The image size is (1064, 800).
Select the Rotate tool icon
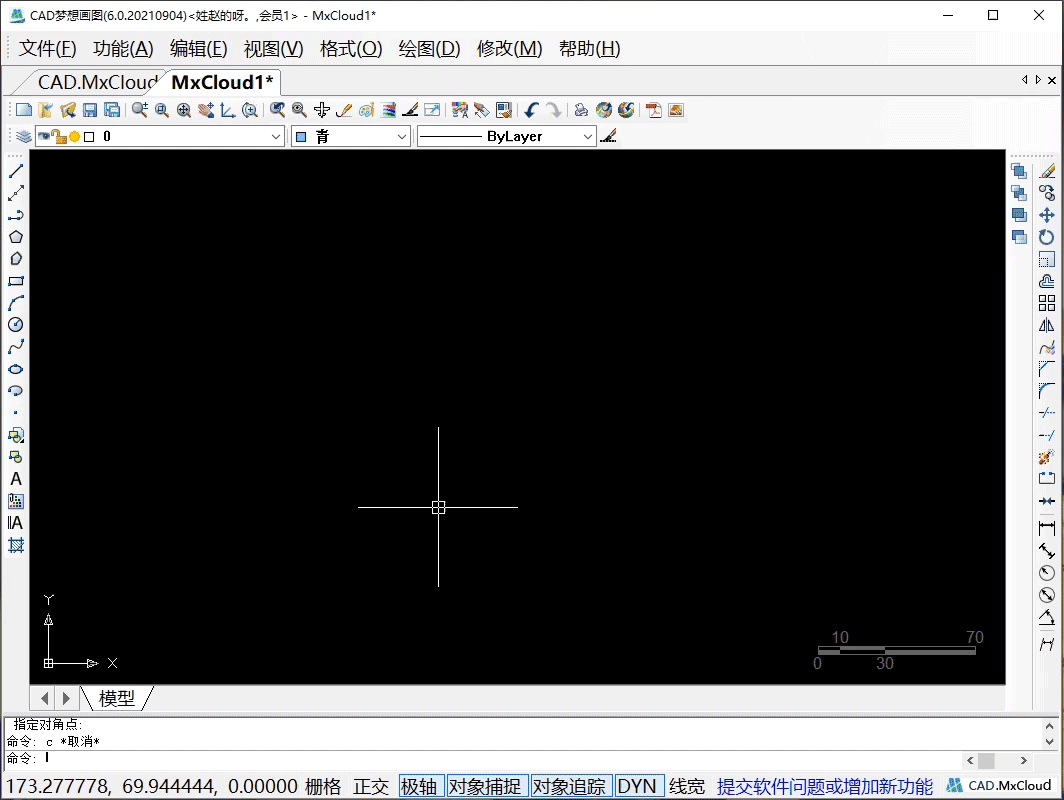click(x=1046, y=237)
